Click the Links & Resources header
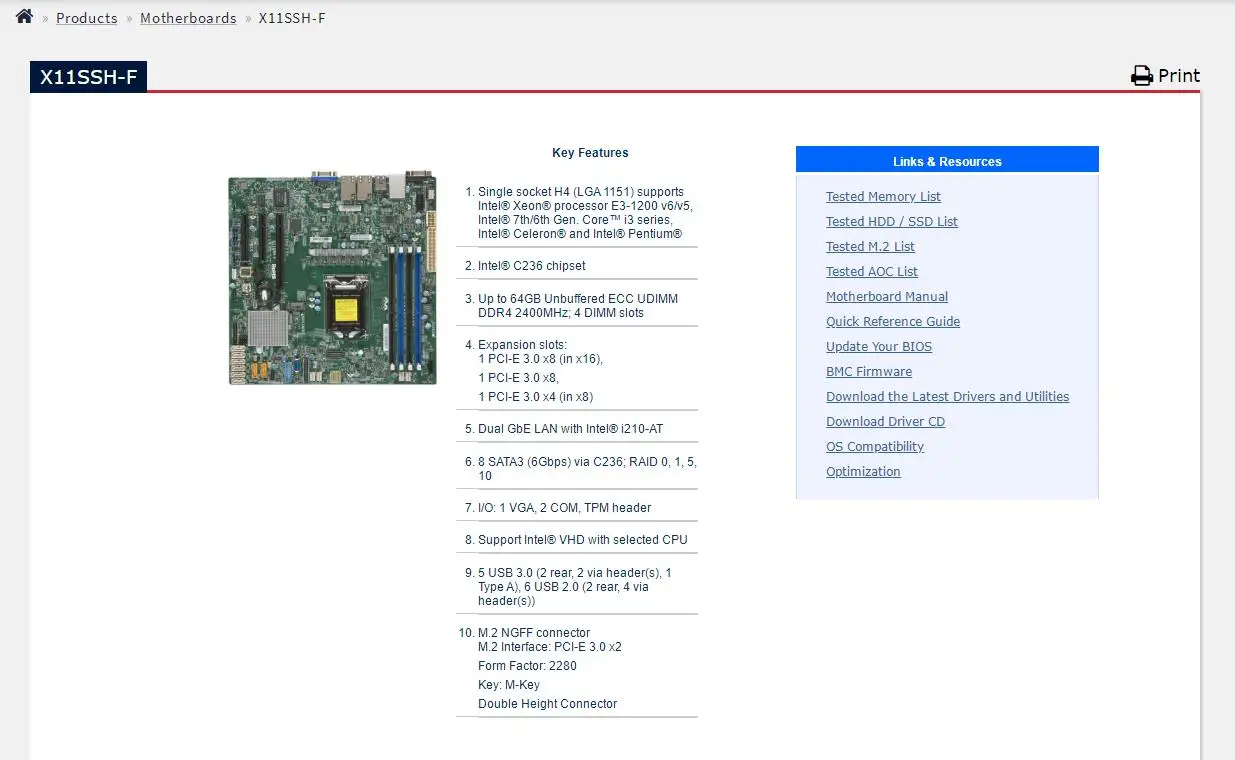Image resolution: width=1235 pixels, height=760 pixels. [947, 160]
